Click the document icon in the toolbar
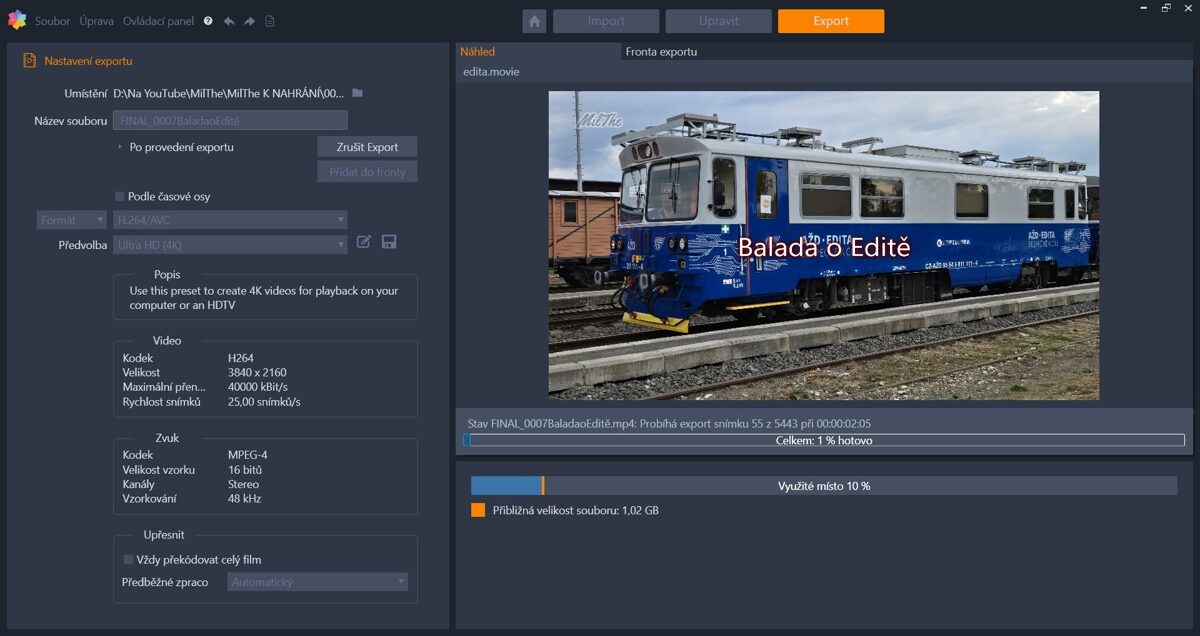 pyautogui.click(x=268, y=20)
